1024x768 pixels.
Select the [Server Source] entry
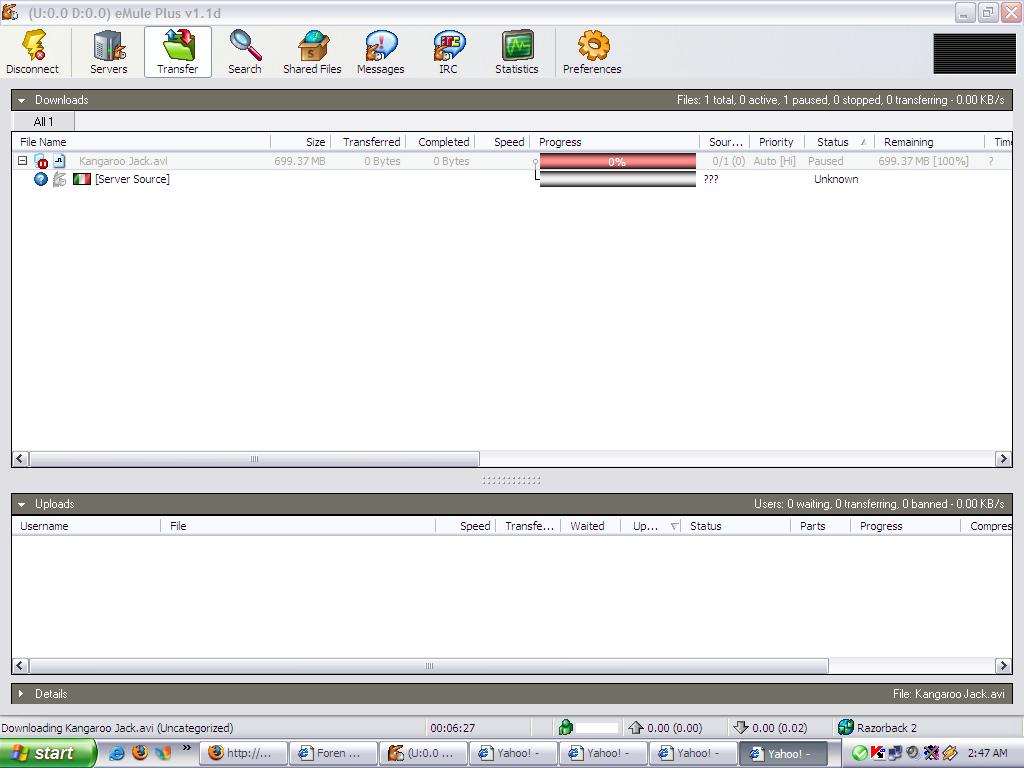tap(132, 179)
